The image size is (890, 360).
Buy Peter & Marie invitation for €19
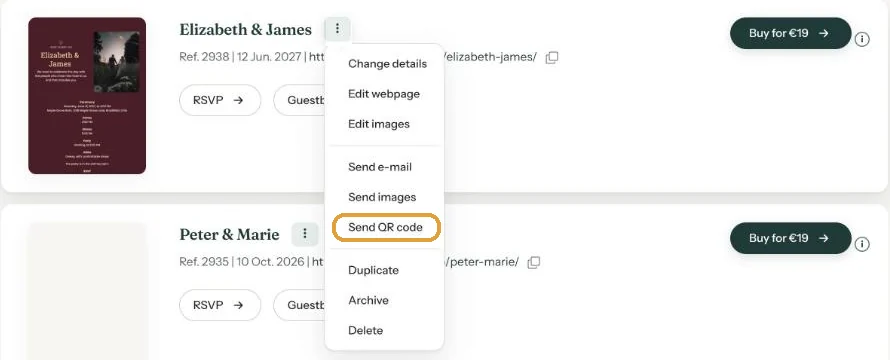[x=791, y=238]
